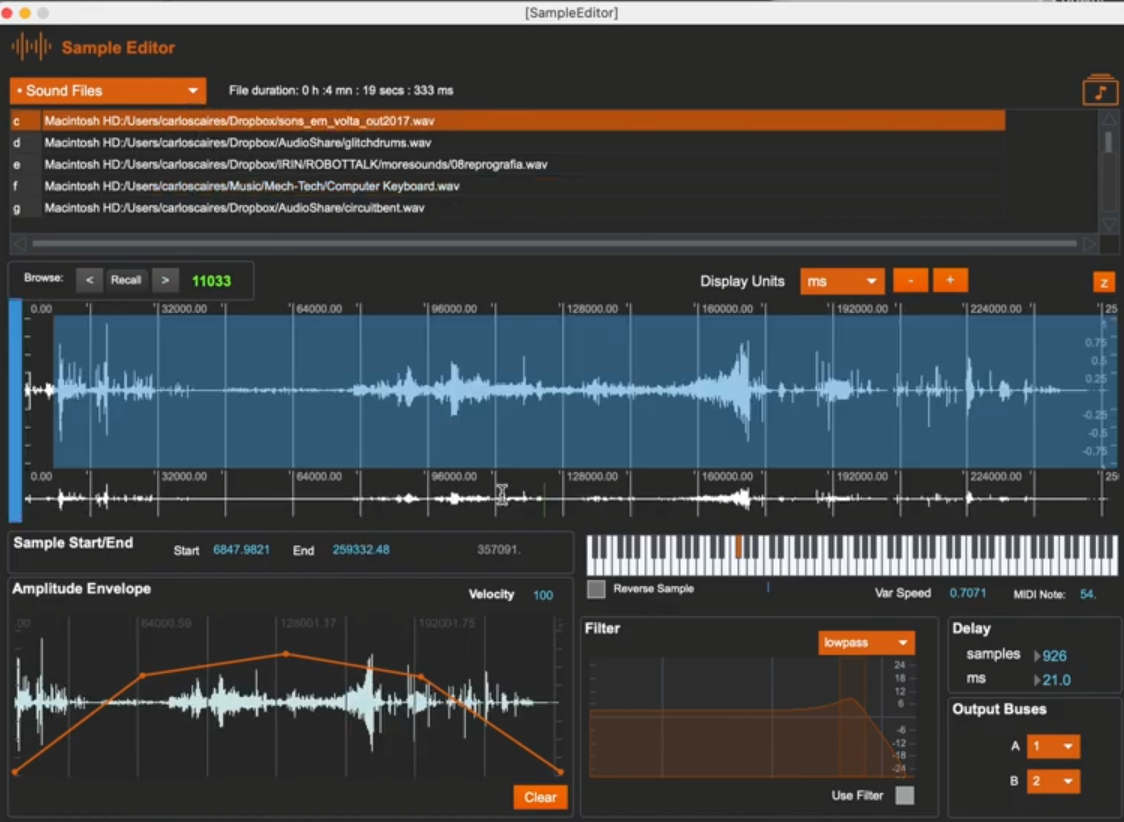Image resolution: width=1124 pixels, height=822 pixels.
Task: Click the horizontal file list scrollbar
Action: [x=550, y=243]
